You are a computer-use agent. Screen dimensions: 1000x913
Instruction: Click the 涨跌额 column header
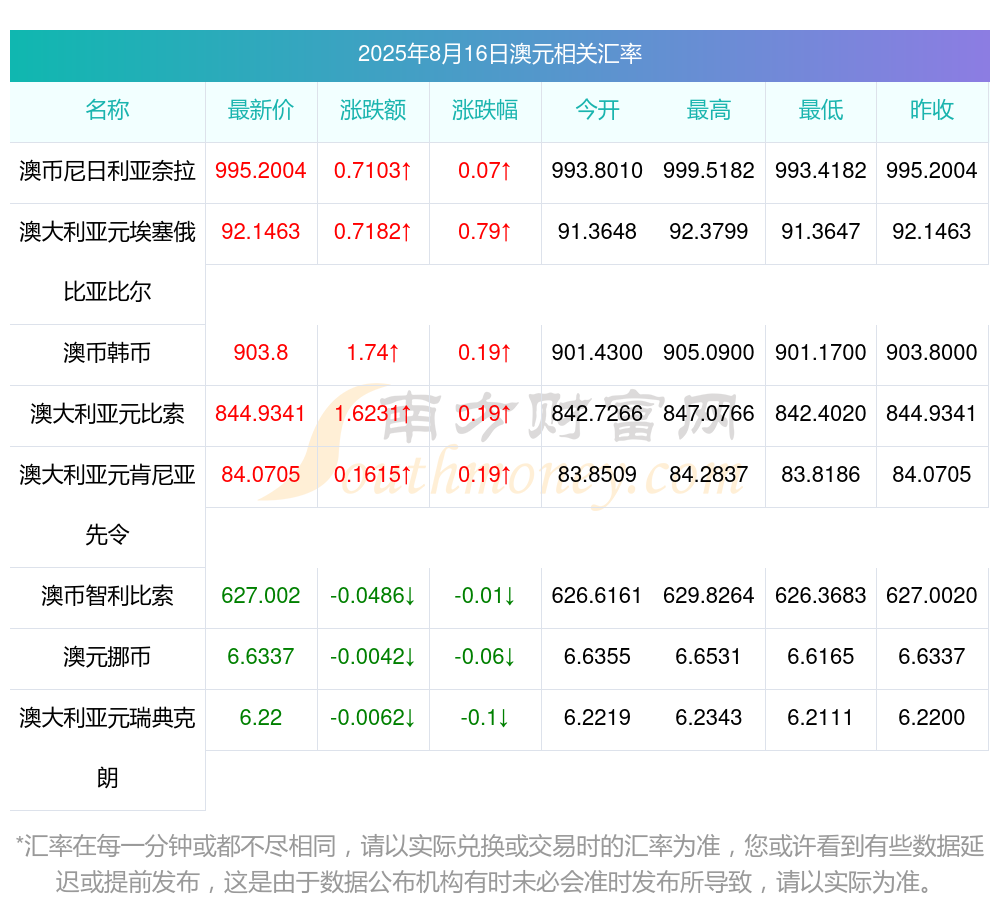[x=373, y=110]
